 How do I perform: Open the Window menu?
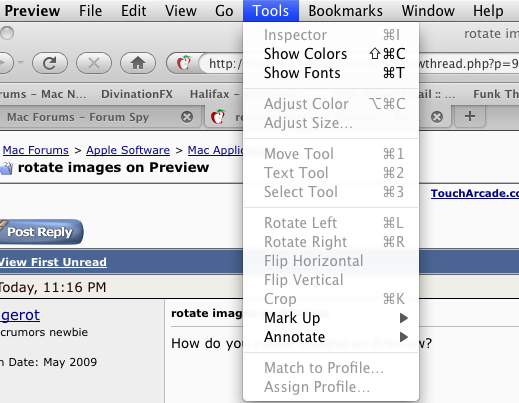(428, 11)
